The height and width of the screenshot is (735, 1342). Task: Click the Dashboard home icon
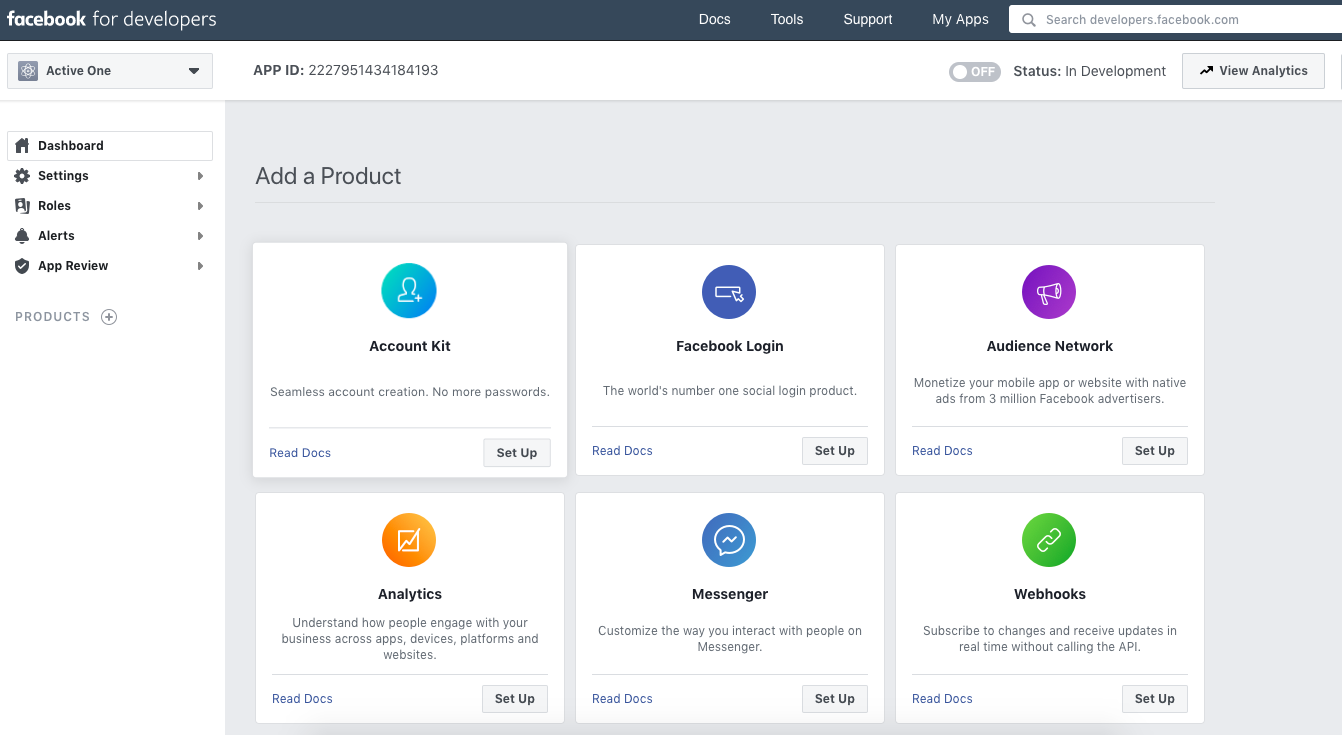coord(22,146)
